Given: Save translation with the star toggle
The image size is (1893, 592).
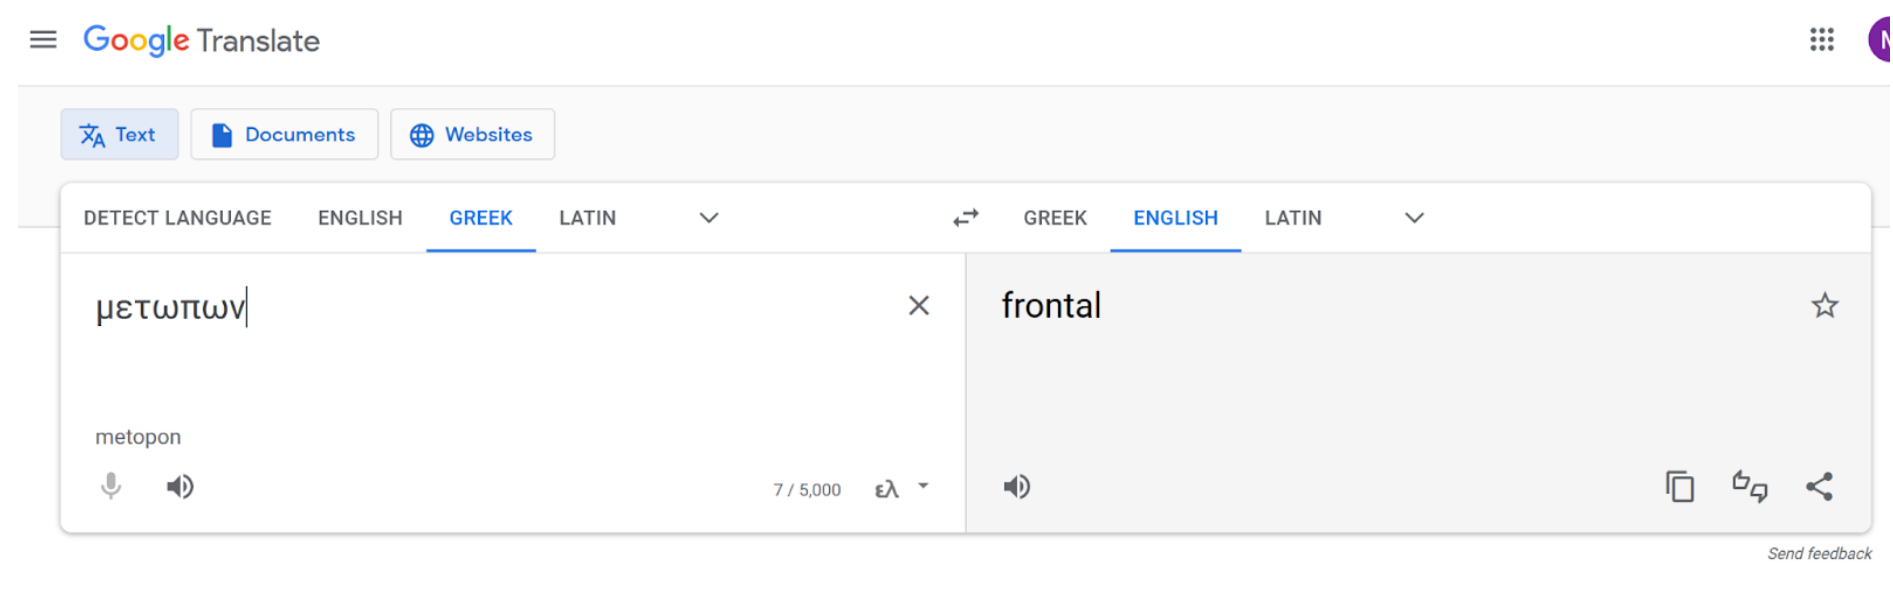Looking at the screenshot, I should click(1824, 306).
